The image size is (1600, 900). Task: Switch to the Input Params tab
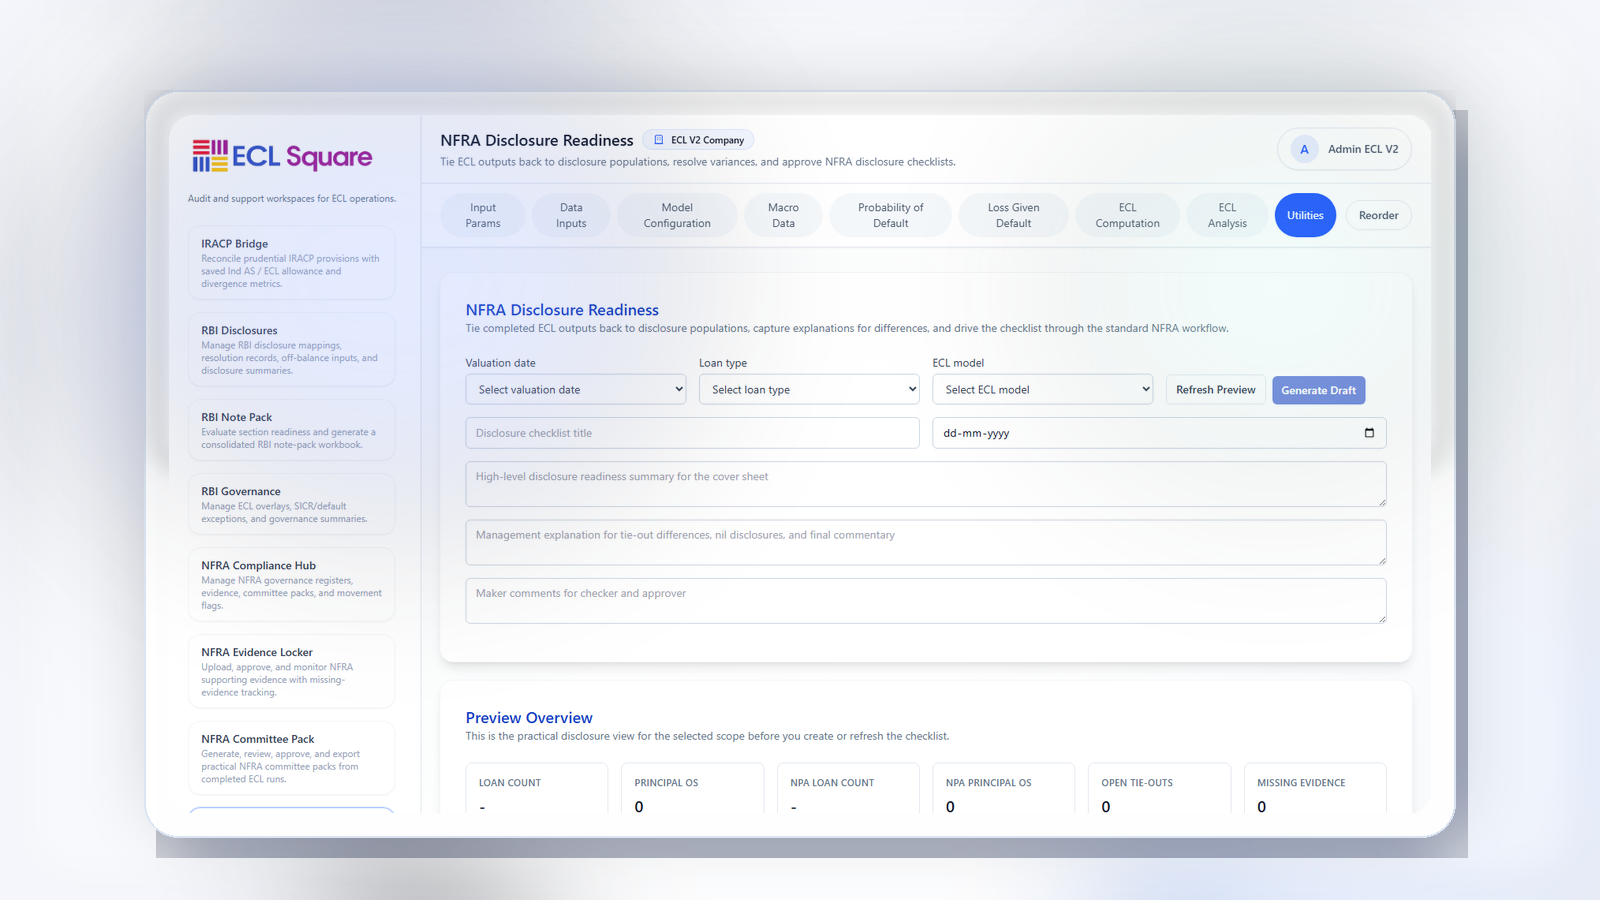pyautogui.click(x=483, y=215)
